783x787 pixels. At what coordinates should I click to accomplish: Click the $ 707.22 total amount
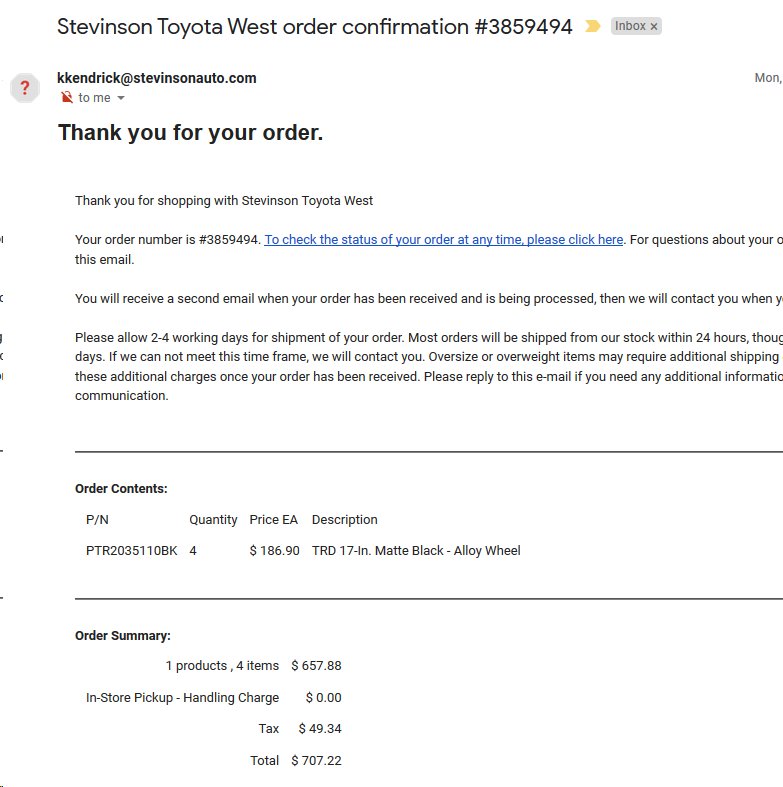pos(316,760)
